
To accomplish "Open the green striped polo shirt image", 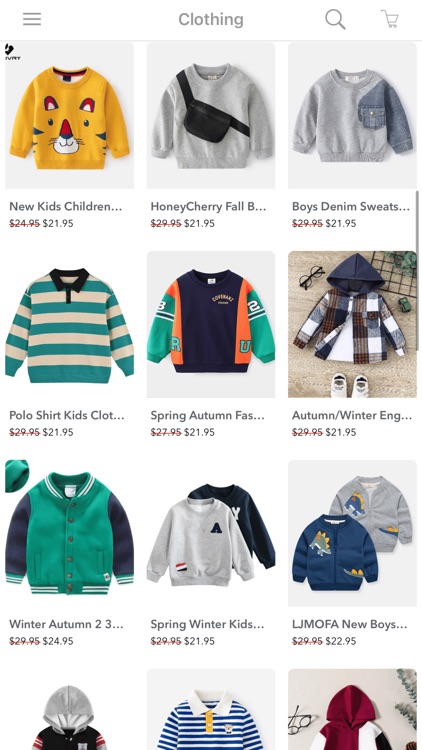I will click(69, 324).
